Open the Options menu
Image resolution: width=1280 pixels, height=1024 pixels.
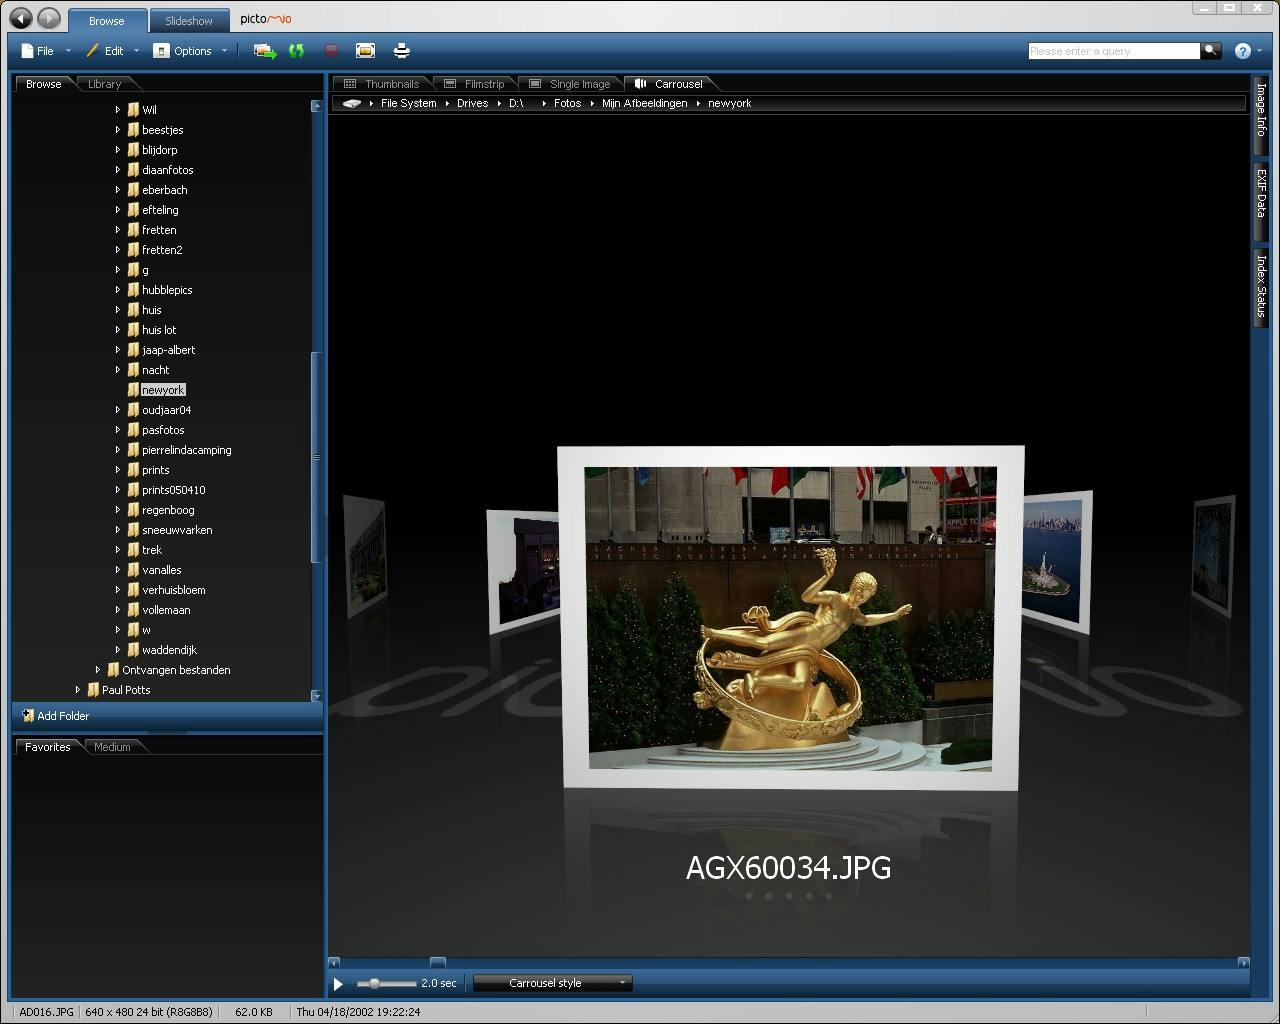183,51
